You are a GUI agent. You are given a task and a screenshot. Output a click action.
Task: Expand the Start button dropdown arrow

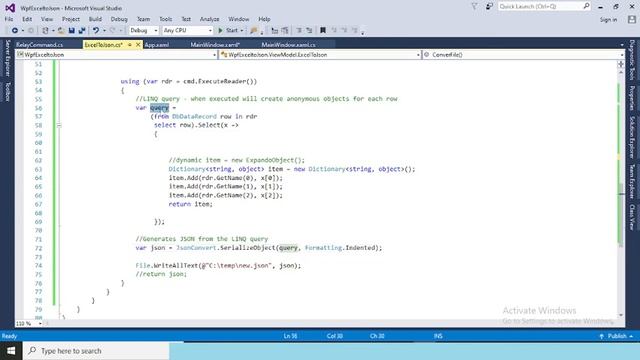coord(242,31)
